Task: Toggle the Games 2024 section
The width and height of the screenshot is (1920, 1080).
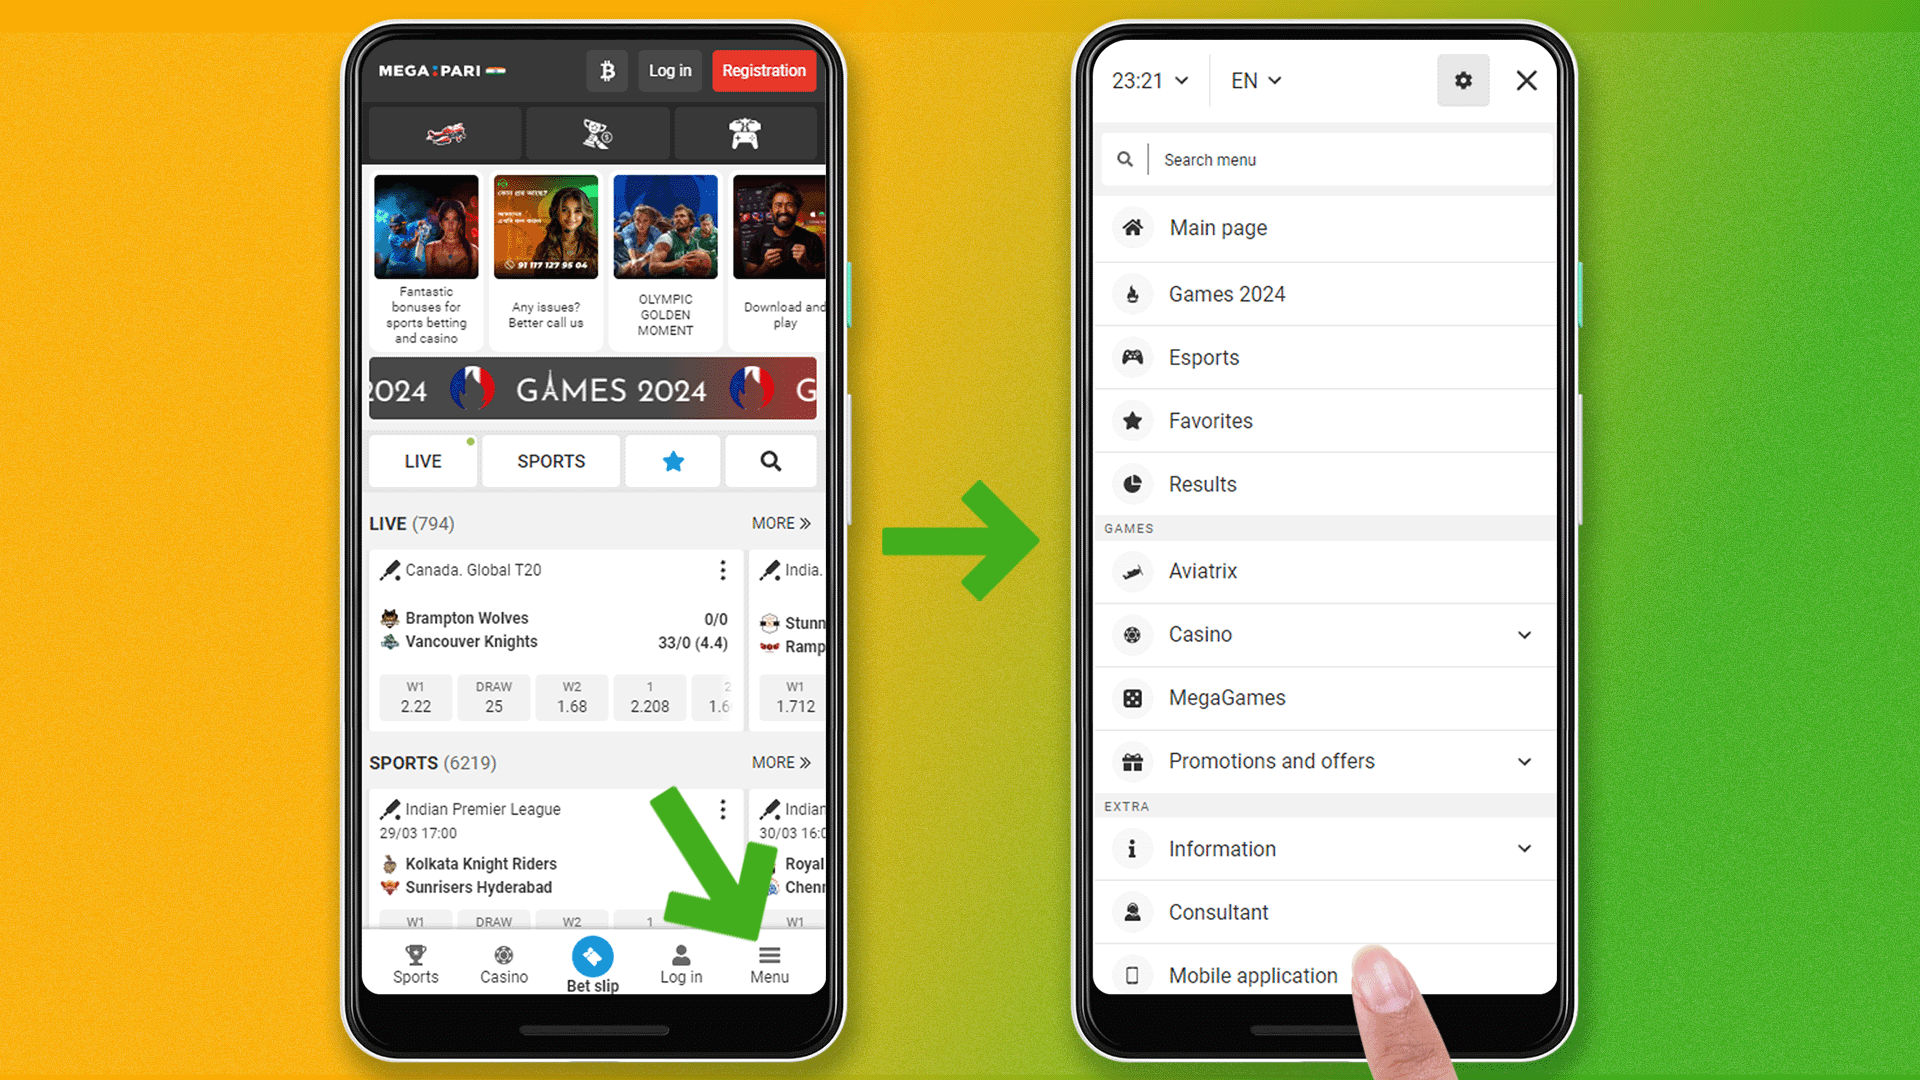Action: click(1321, 293)
